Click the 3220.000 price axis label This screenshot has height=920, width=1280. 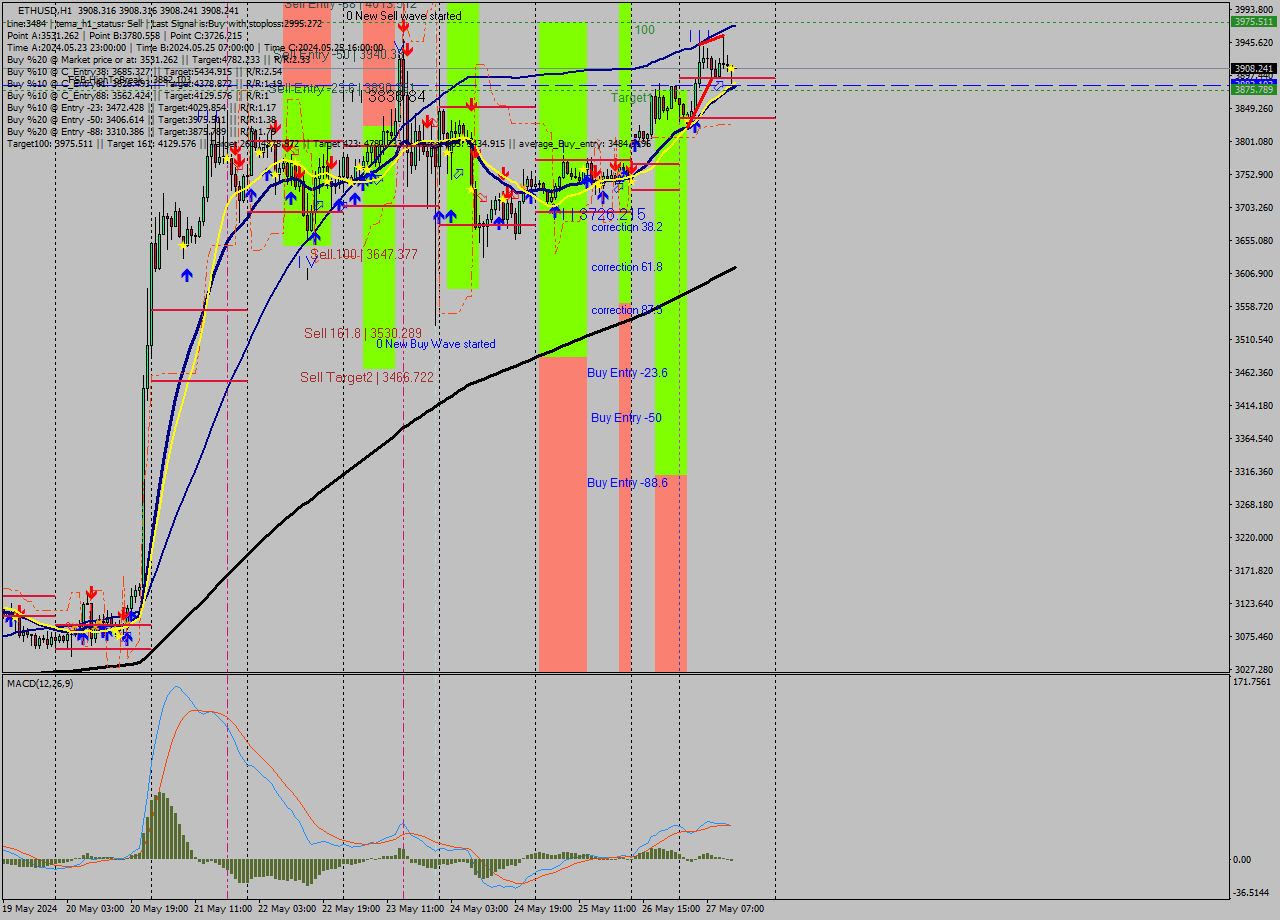[x=1253, y=538]
